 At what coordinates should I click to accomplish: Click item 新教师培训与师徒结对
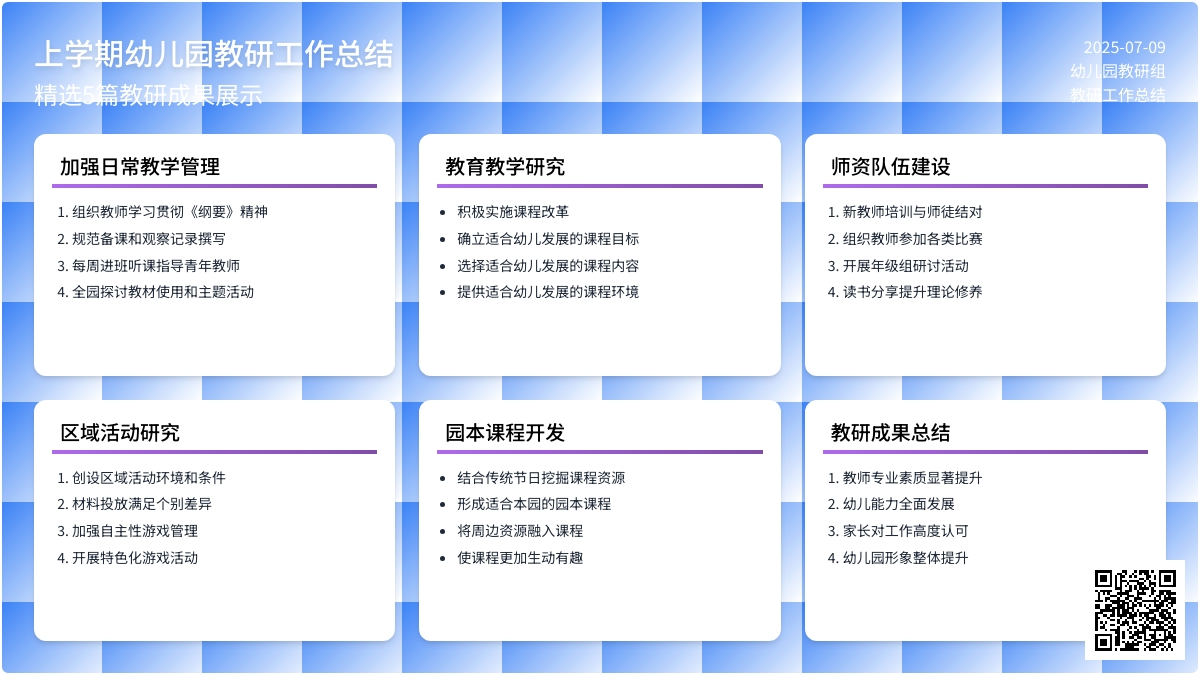pos(913,212)
